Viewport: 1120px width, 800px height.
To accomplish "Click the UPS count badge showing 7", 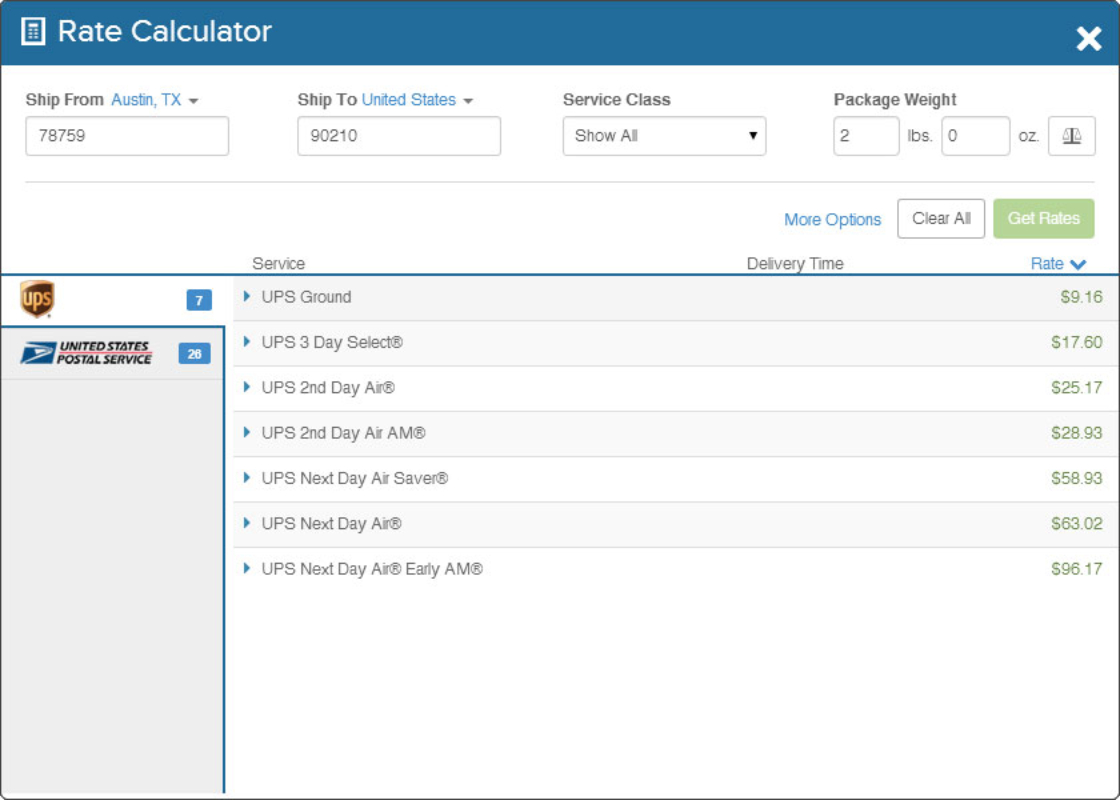I will (x=199, y=300).
